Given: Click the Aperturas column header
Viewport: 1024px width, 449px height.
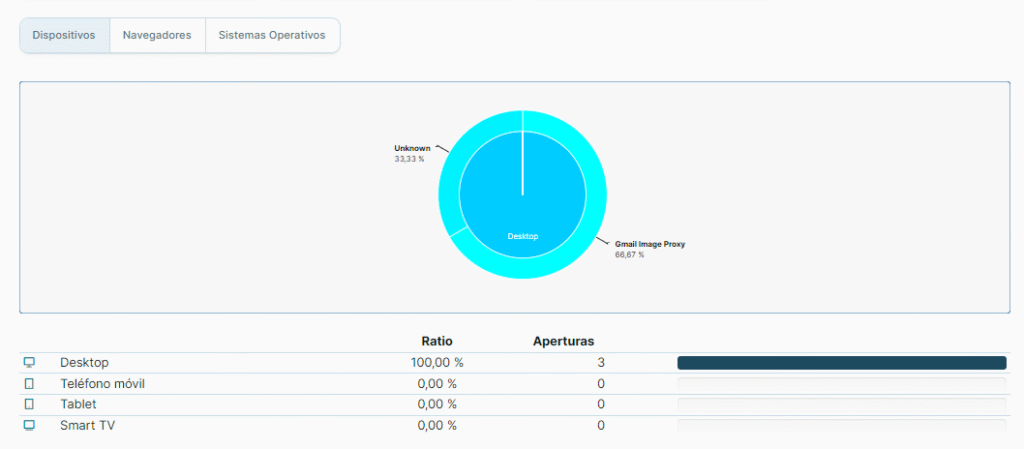Looking at the screenshot, I should pos(563,340).
